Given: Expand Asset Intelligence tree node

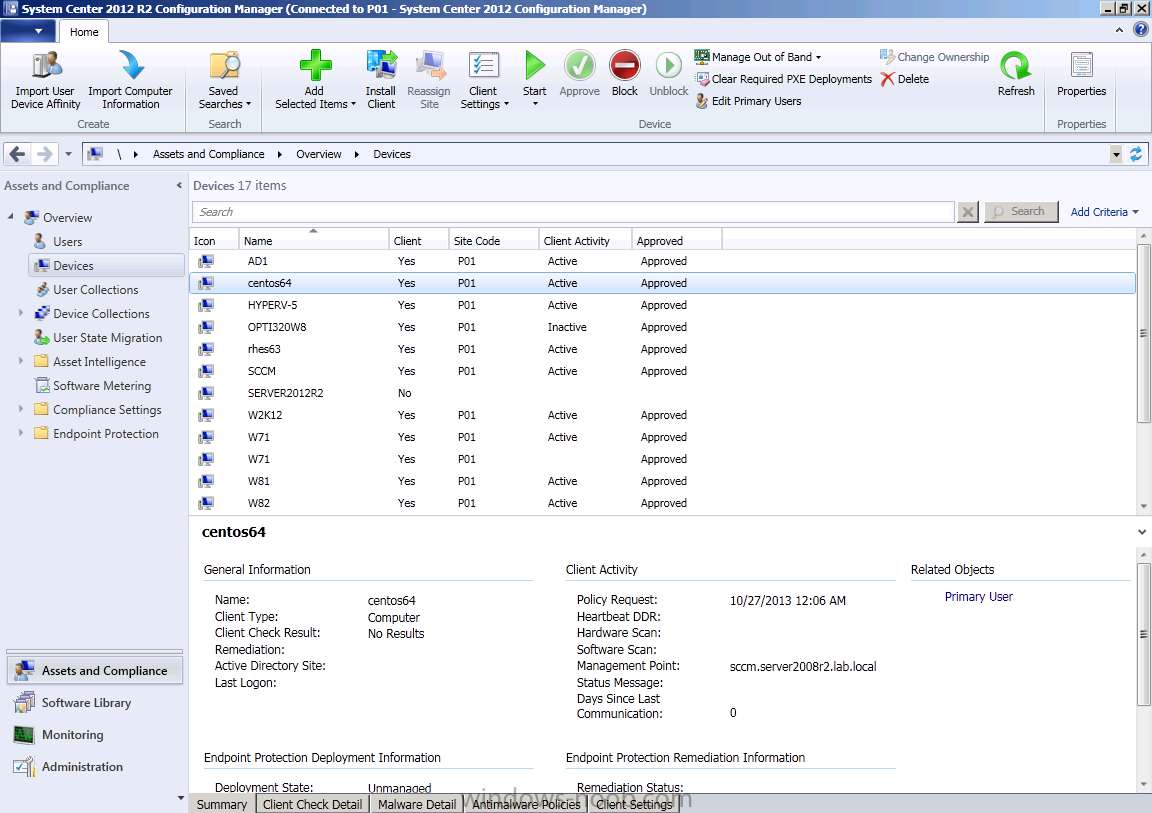Looking at the screenshot, I should tap(21, 361).
